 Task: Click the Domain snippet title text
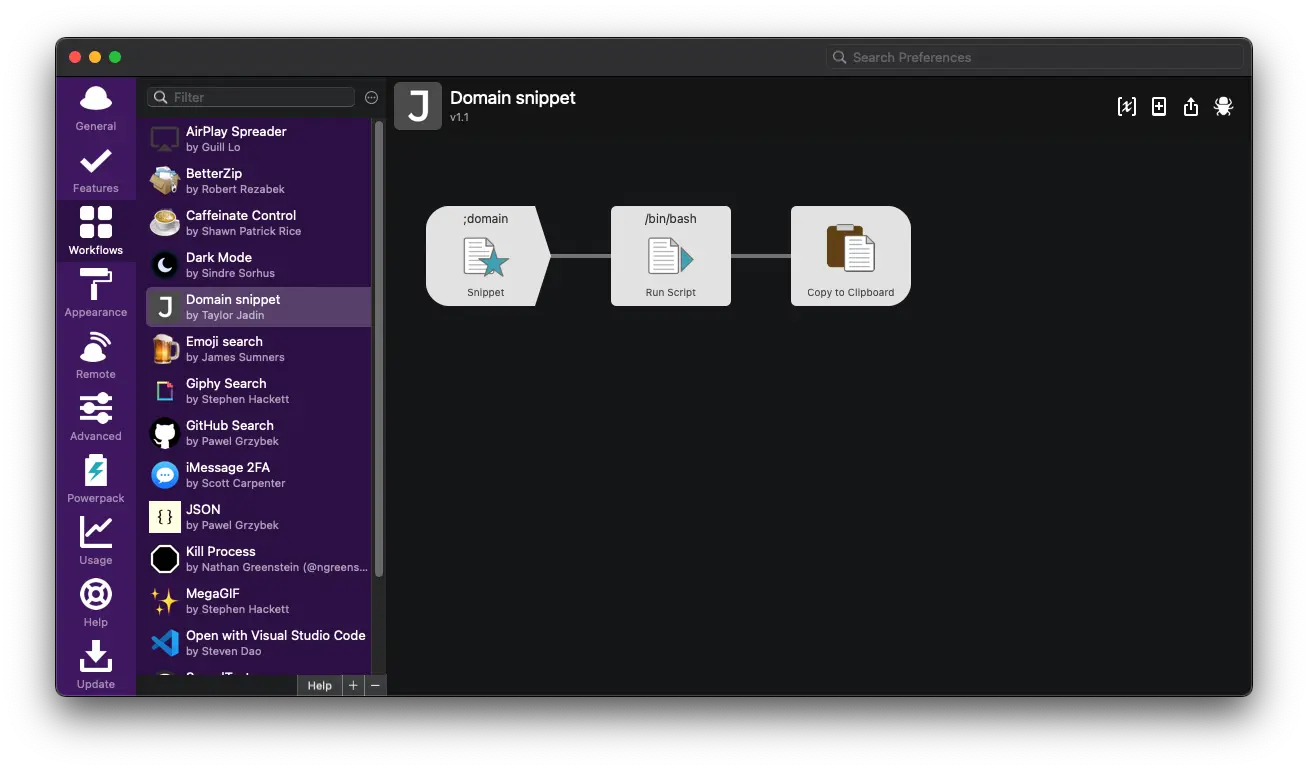coord(513,98)
